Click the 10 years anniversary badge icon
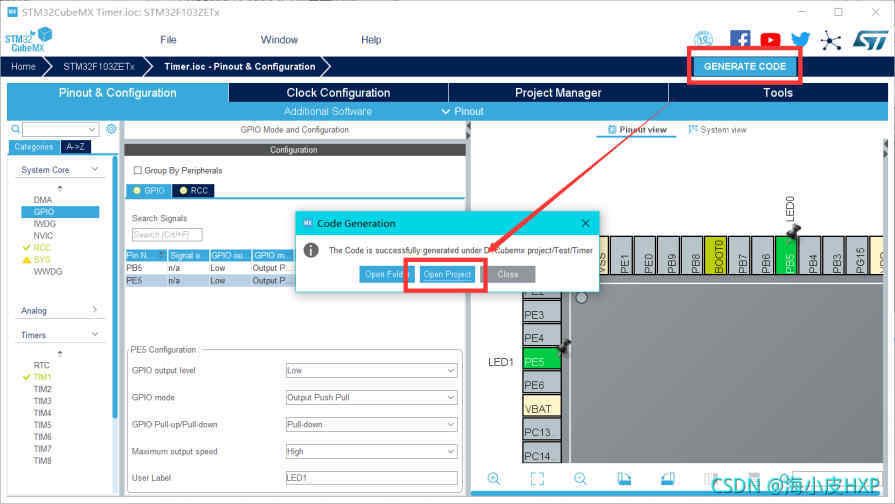The height and width of the screenshot is (504, 895). (703, 39)
